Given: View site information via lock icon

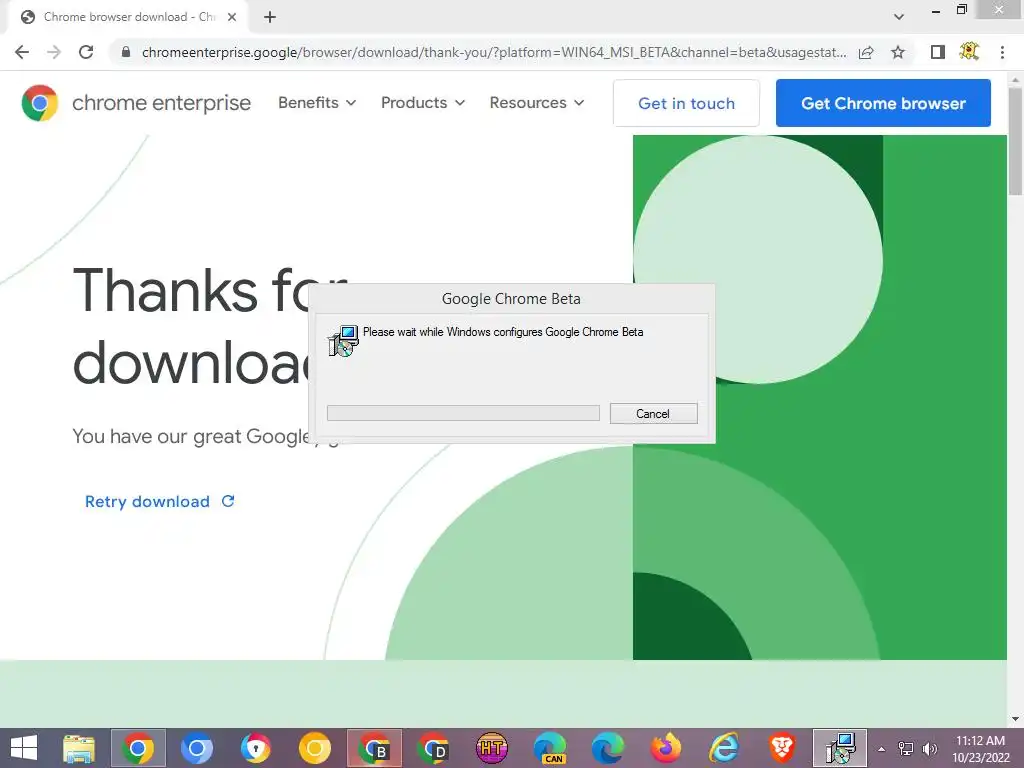Looking at the screenshot, I should click(126, 52).
